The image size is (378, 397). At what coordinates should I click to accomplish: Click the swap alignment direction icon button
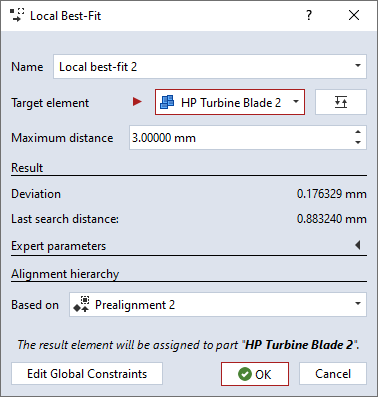[x=341, y=102]
